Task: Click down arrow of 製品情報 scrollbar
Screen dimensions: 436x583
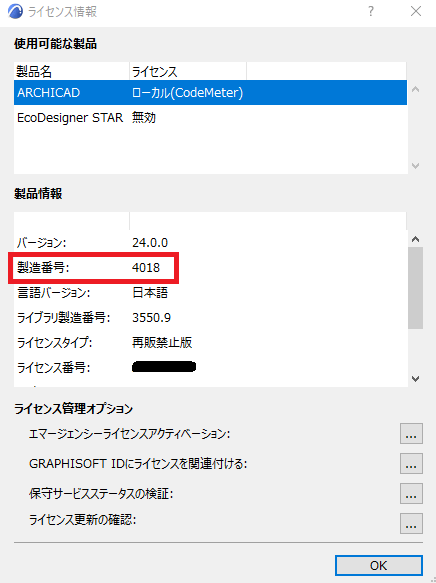Action: tap(416, 379)
